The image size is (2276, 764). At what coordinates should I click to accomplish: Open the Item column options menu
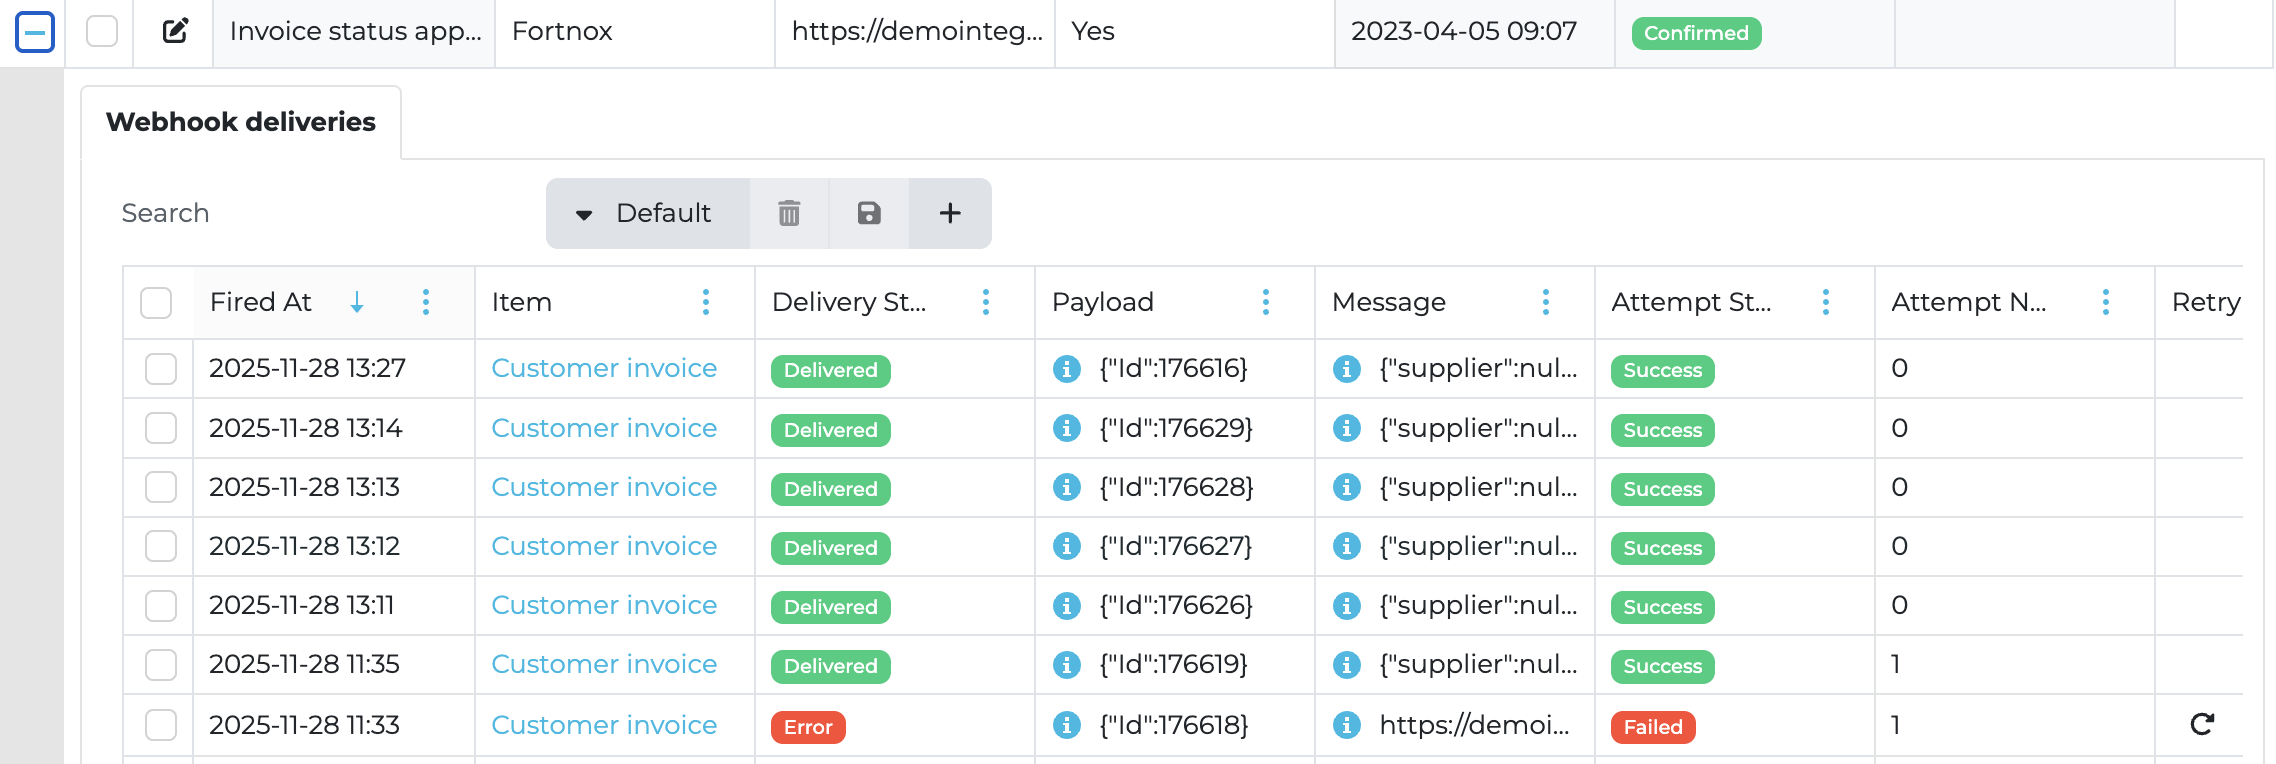(x=706, y=302)
